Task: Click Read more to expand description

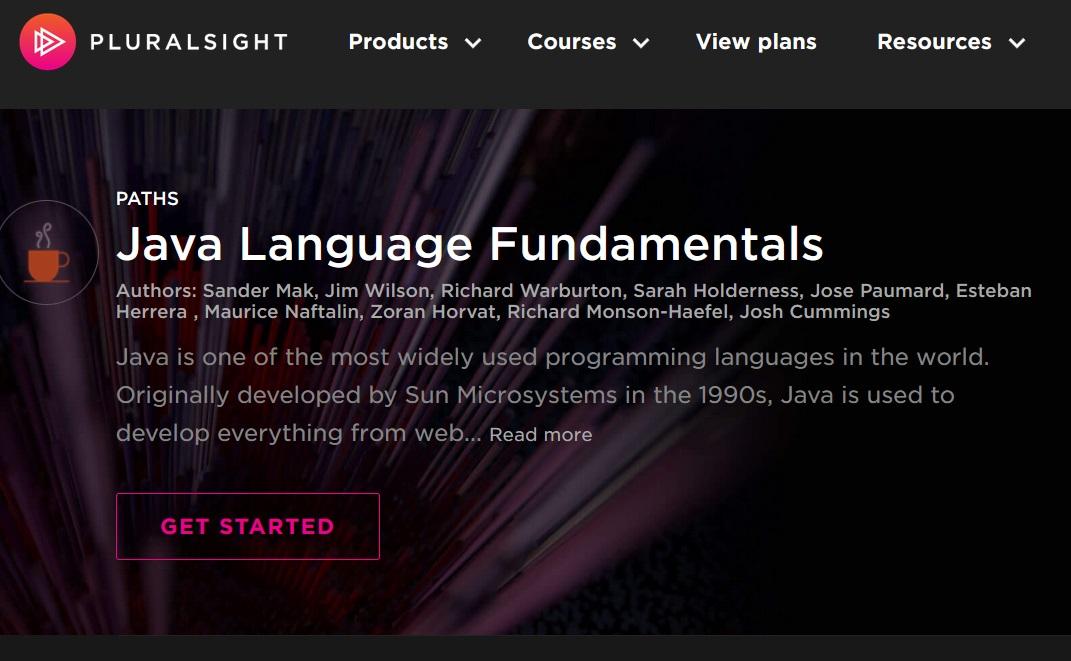Action: point(541,435)
